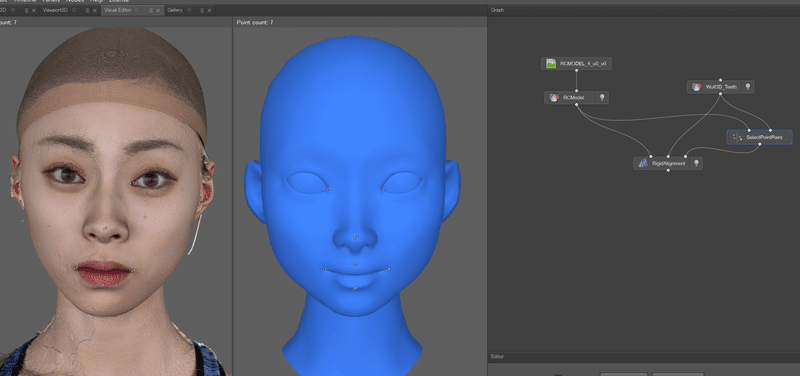This screenshot has width=800, height=376.
Task: Select the RCModel geometry node
Action: (577, 97)
